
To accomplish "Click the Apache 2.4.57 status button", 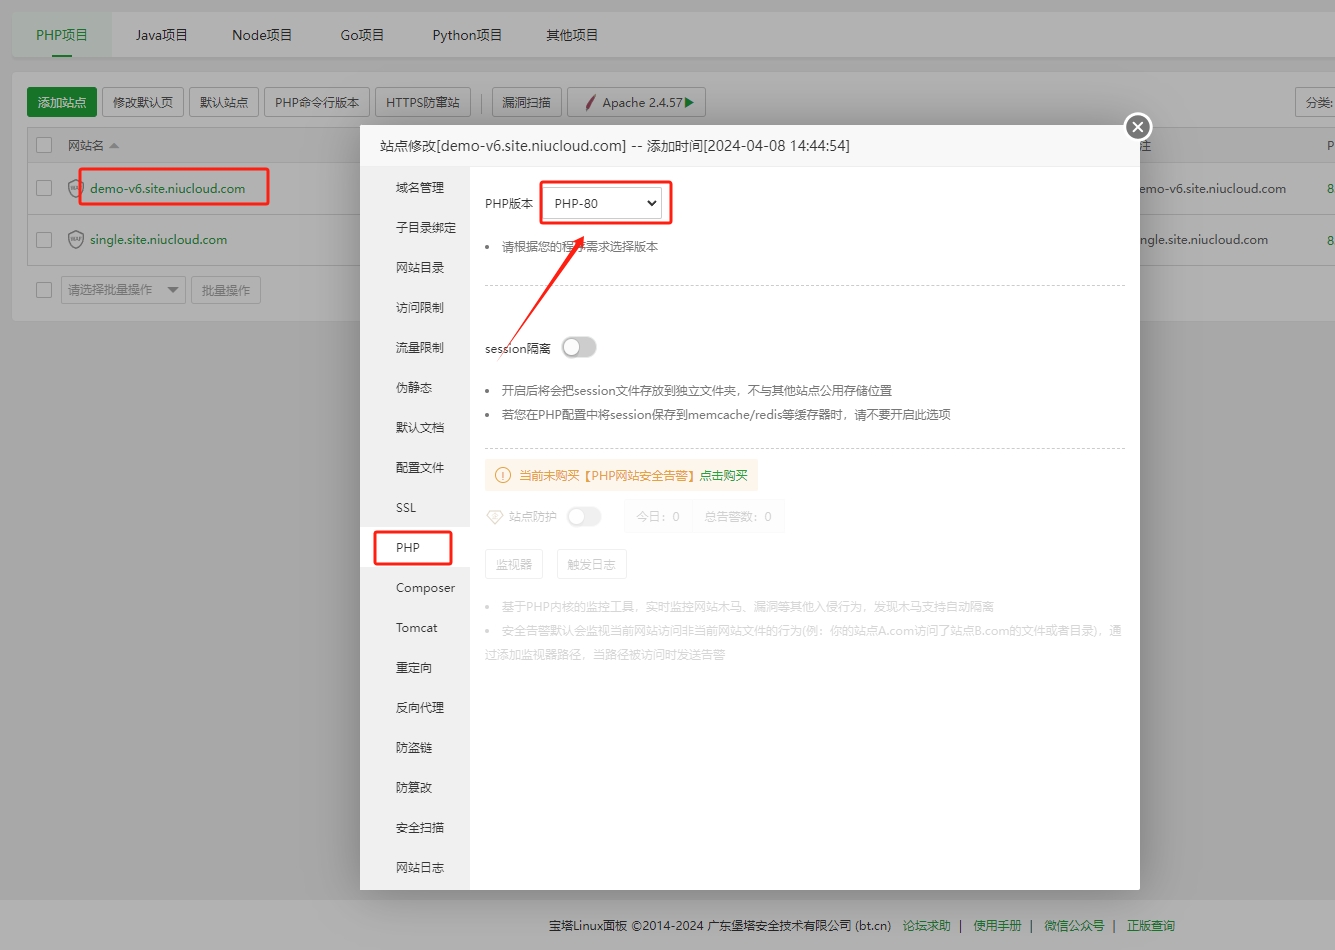I will pyautogui.click(x=637, y=102).
